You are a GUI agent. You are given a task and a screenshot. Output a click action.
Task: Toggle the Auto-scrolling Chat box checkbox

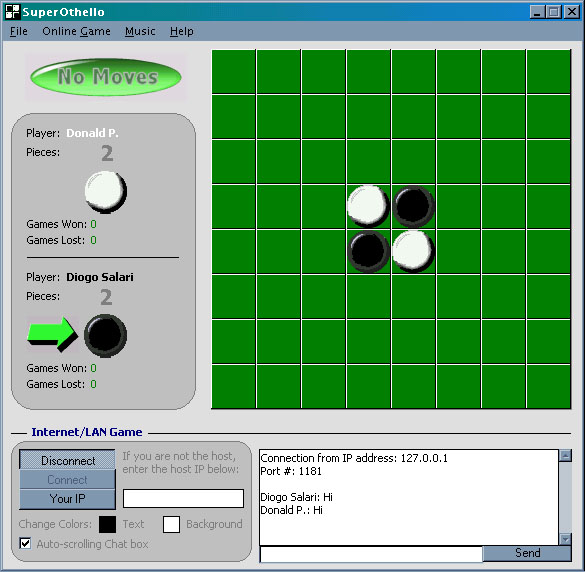pos(25,543)
